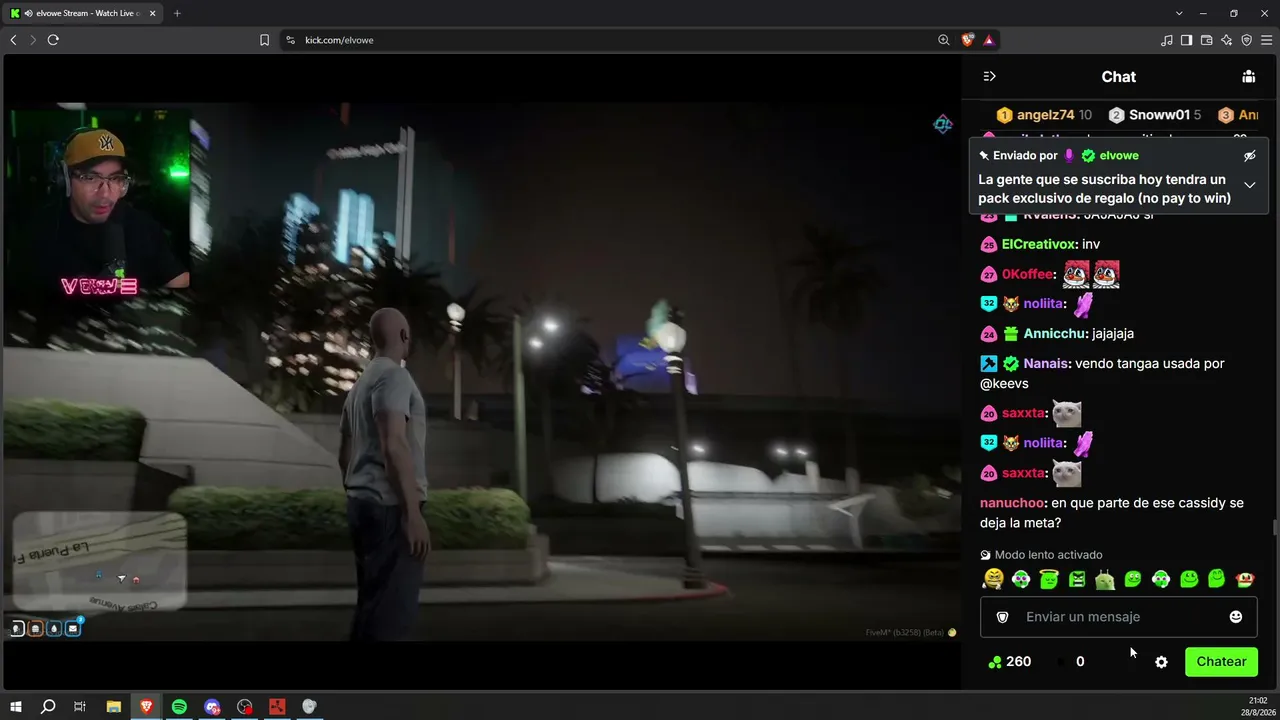The image size is (1280, 720).
Task: Open Spotify from the taskbar
Action: point(179,707)
